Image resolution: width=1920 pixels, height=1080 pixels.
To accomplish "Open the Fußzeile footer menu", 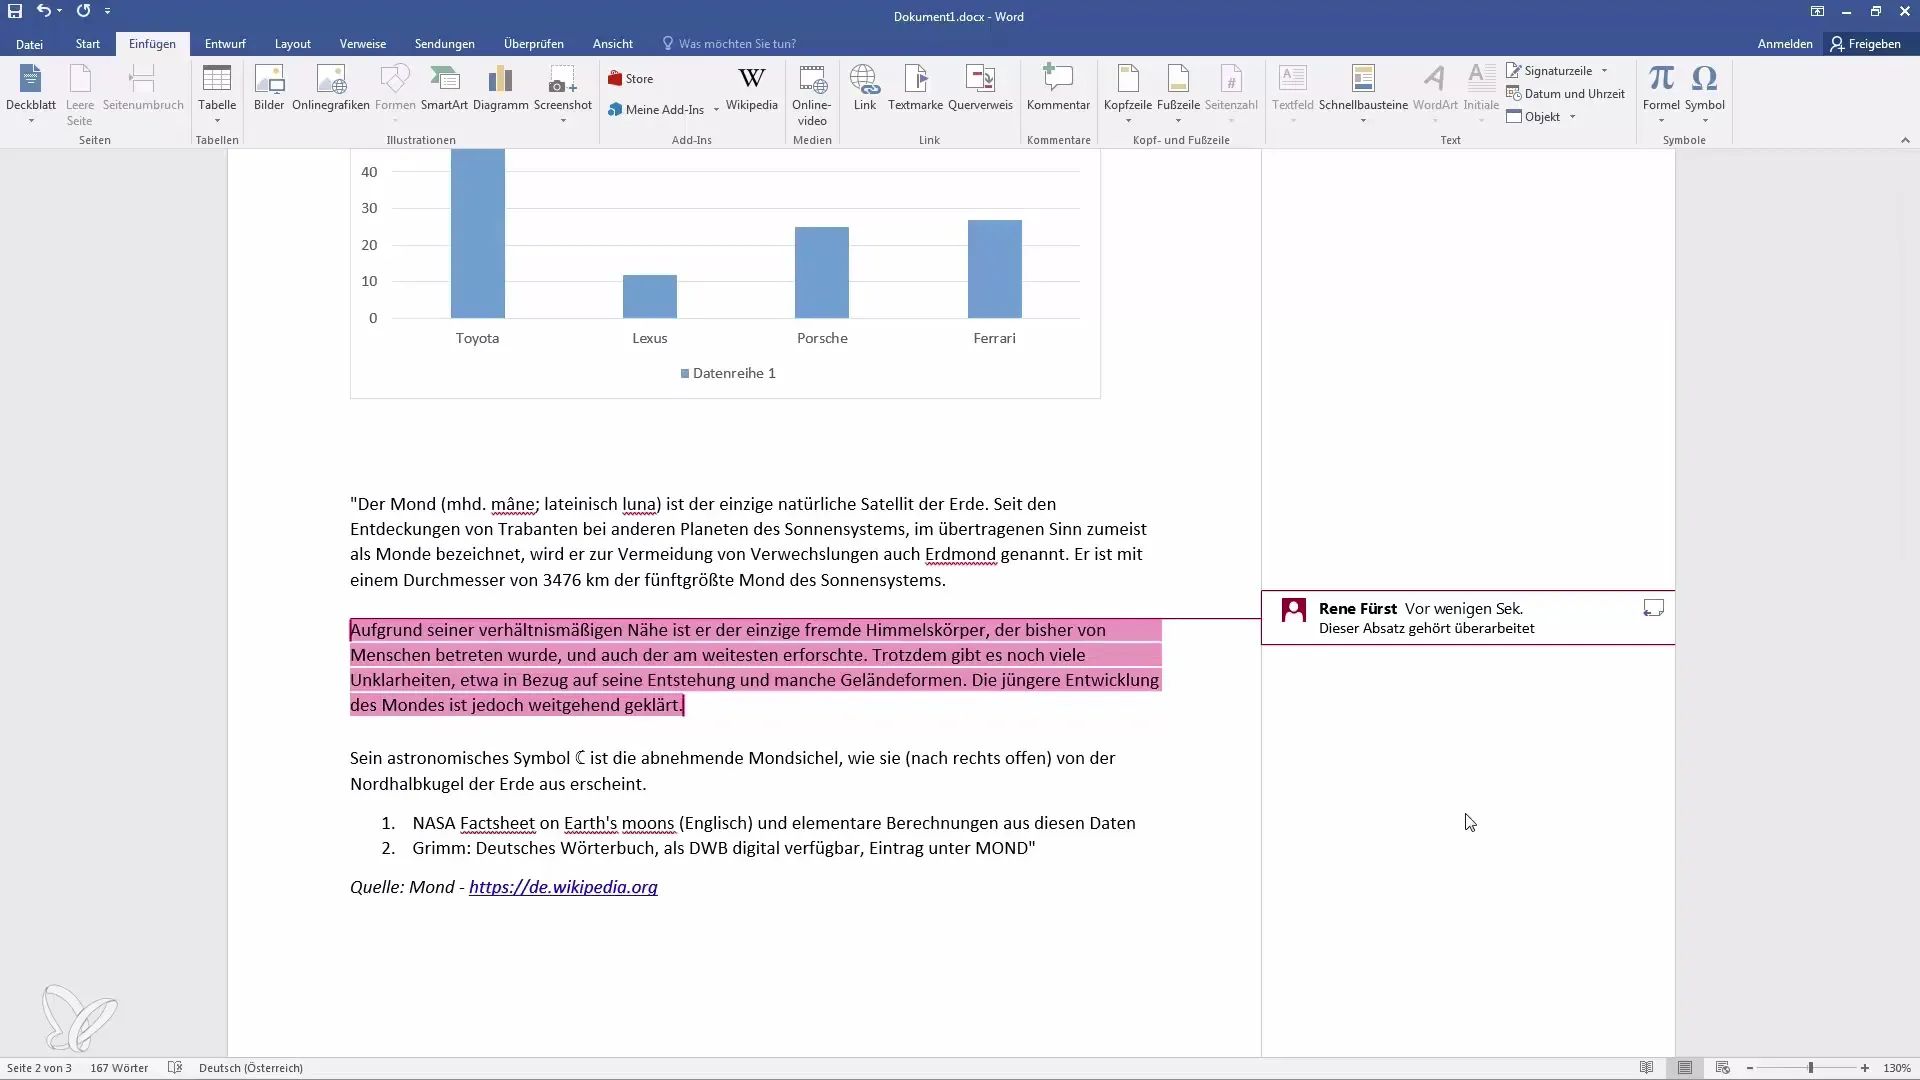I will [x=1178, y=94].
